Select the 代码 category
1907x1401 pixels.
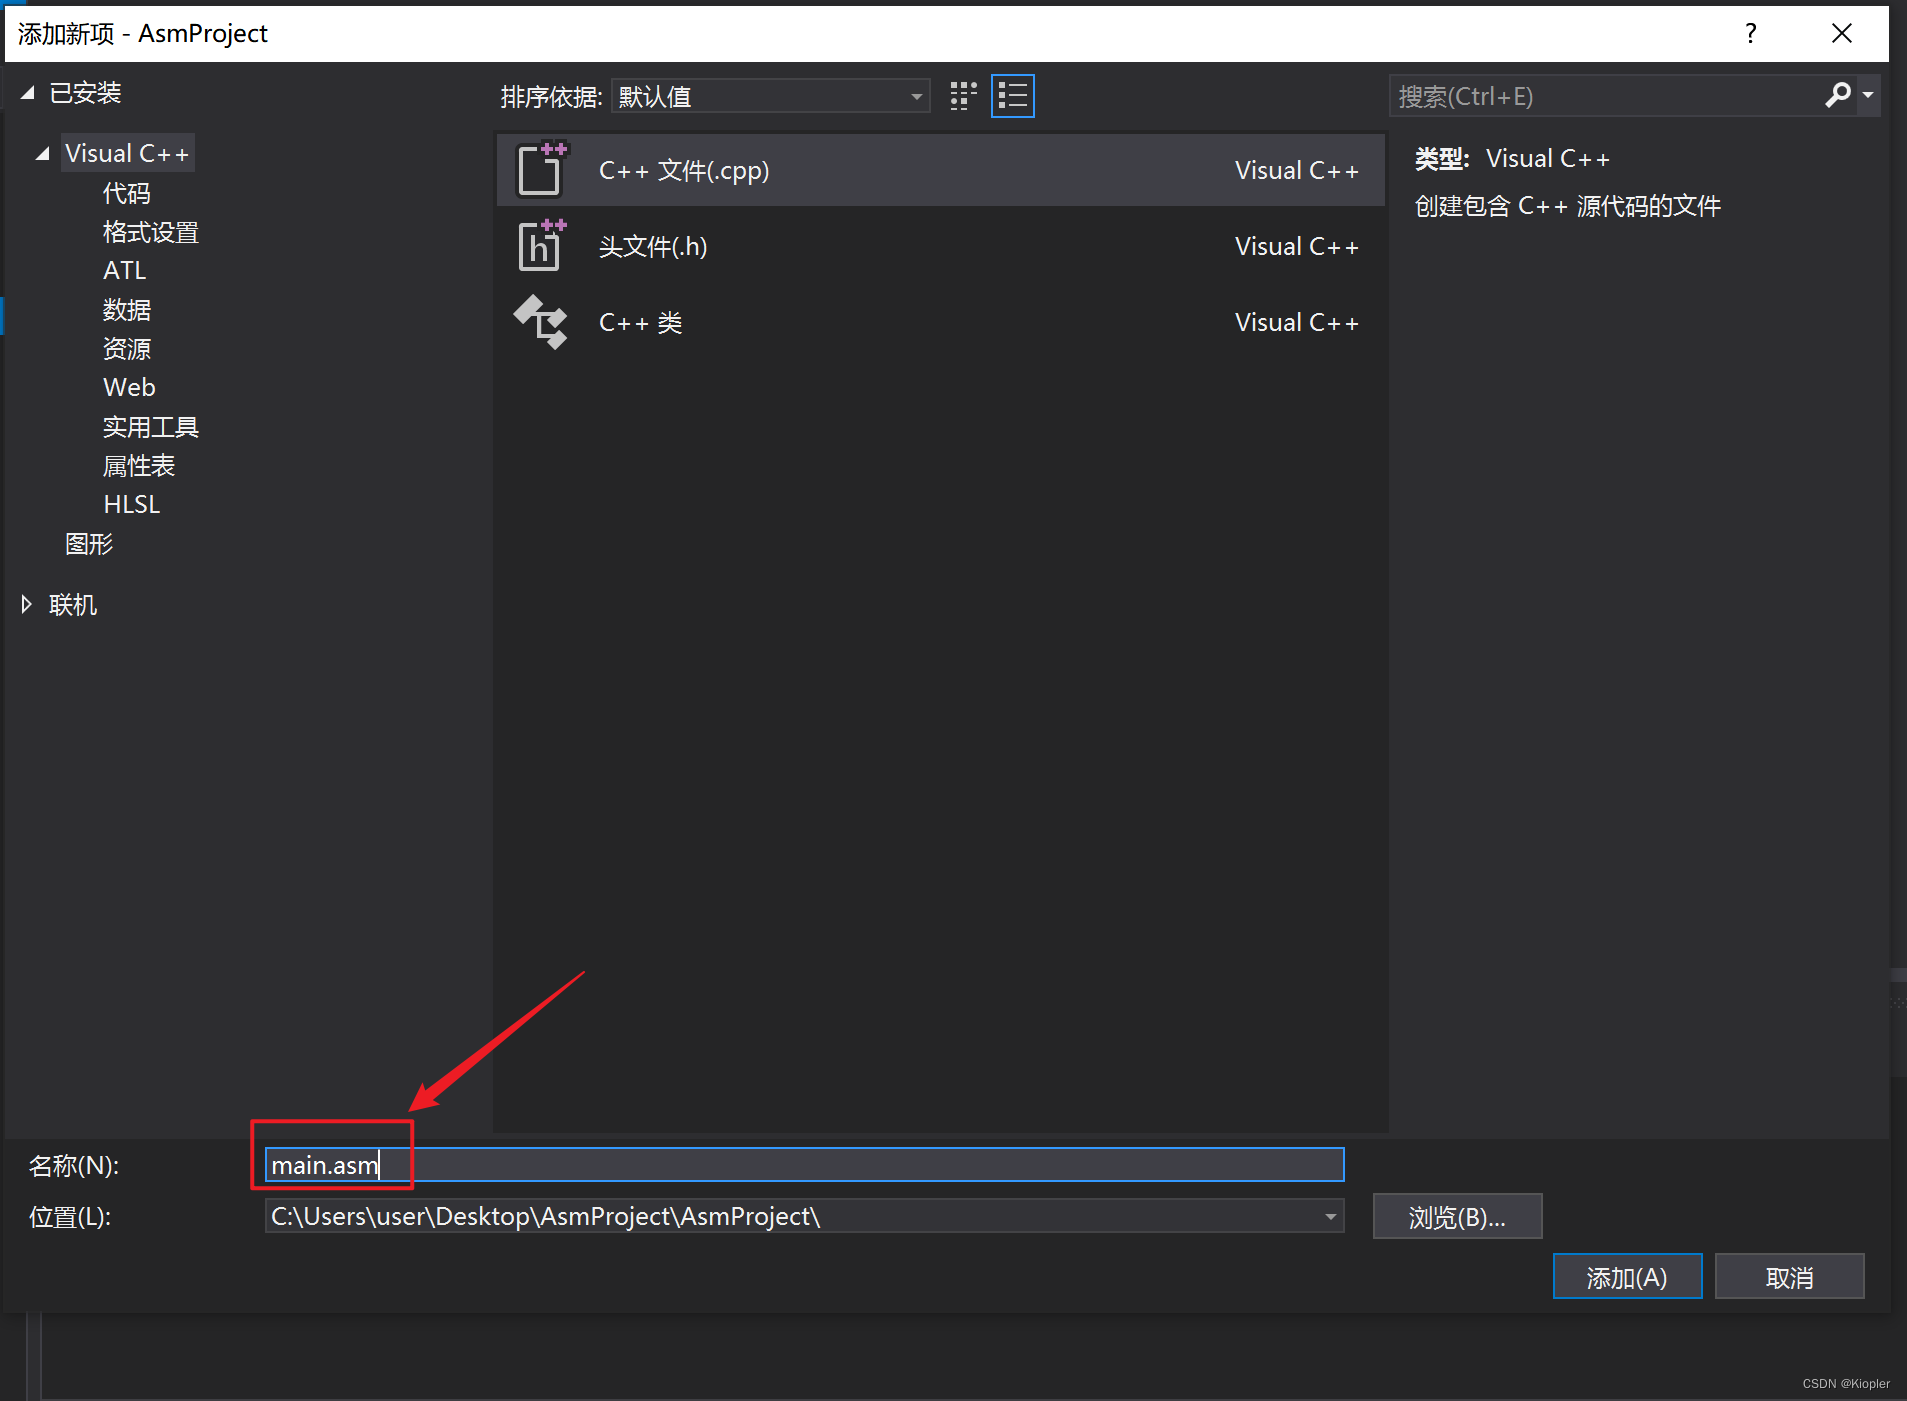click(127, 193)
